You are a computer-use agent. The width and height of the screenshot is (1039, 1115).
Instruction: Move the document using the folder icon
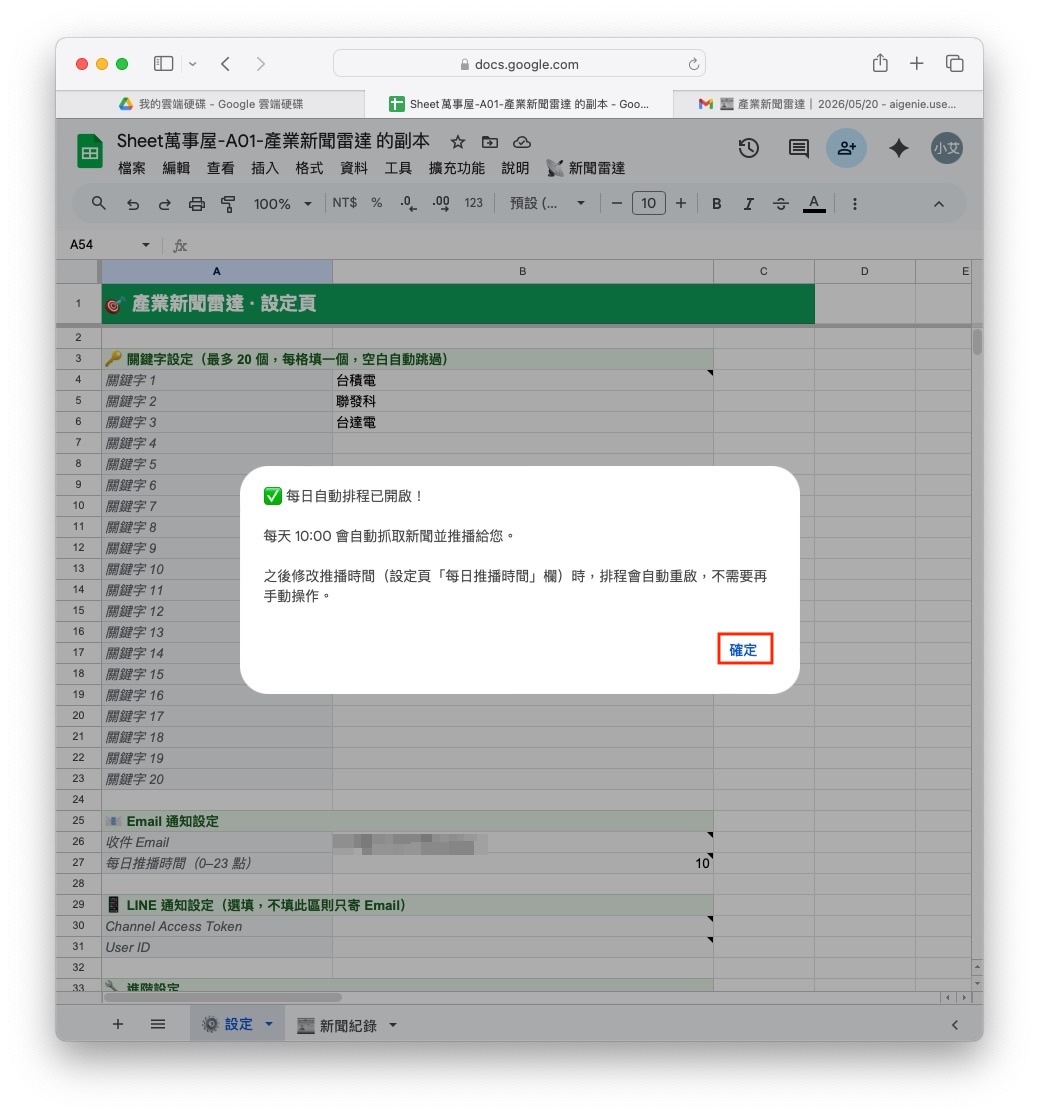coord(490,142)
